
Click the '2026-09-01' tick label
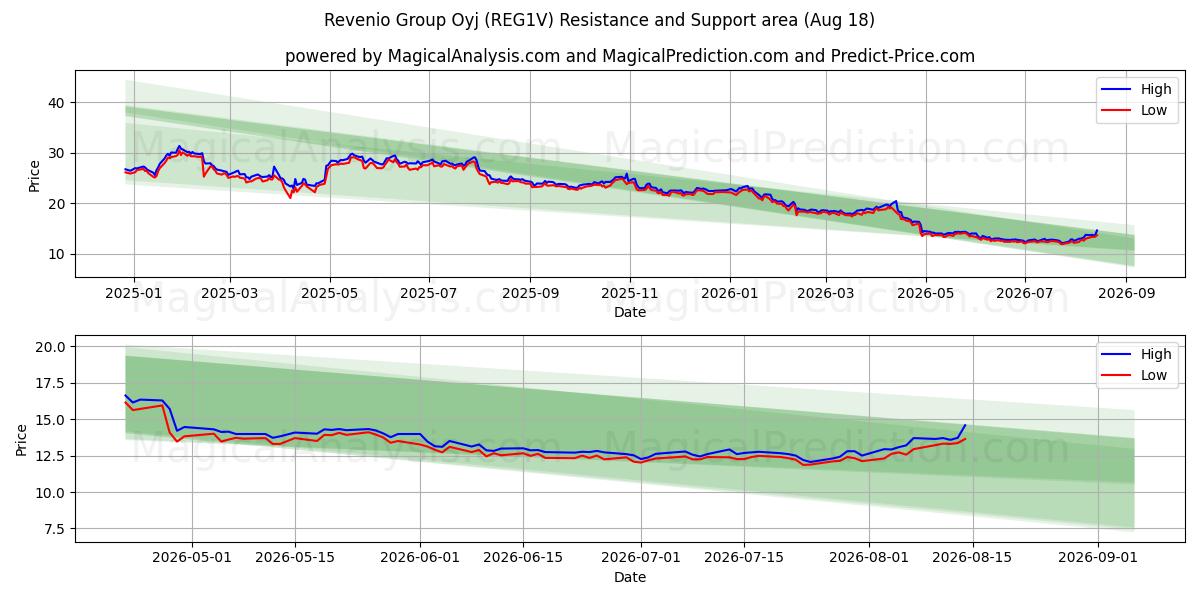point(1097,558)
